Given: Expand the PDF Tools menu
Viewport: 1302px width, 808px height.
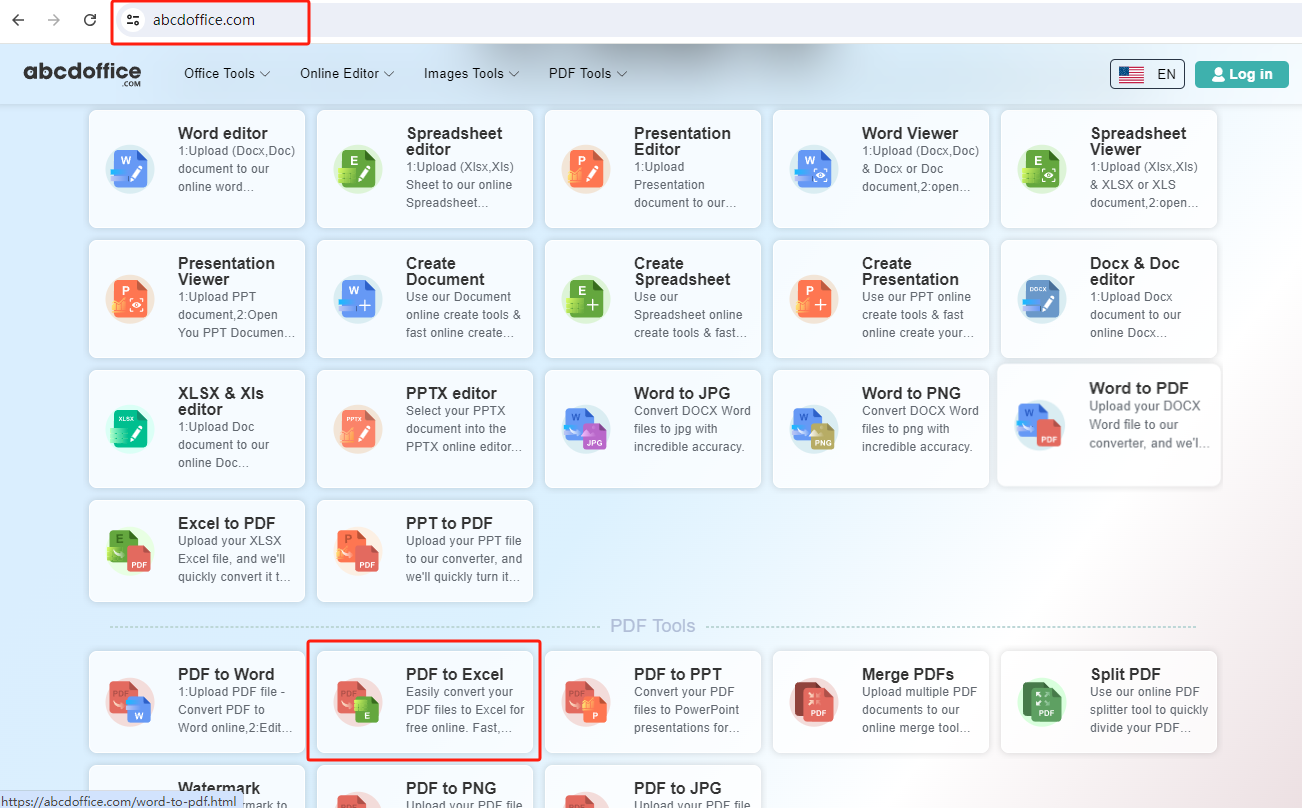Looking at the screenshot, I should 588,73.
